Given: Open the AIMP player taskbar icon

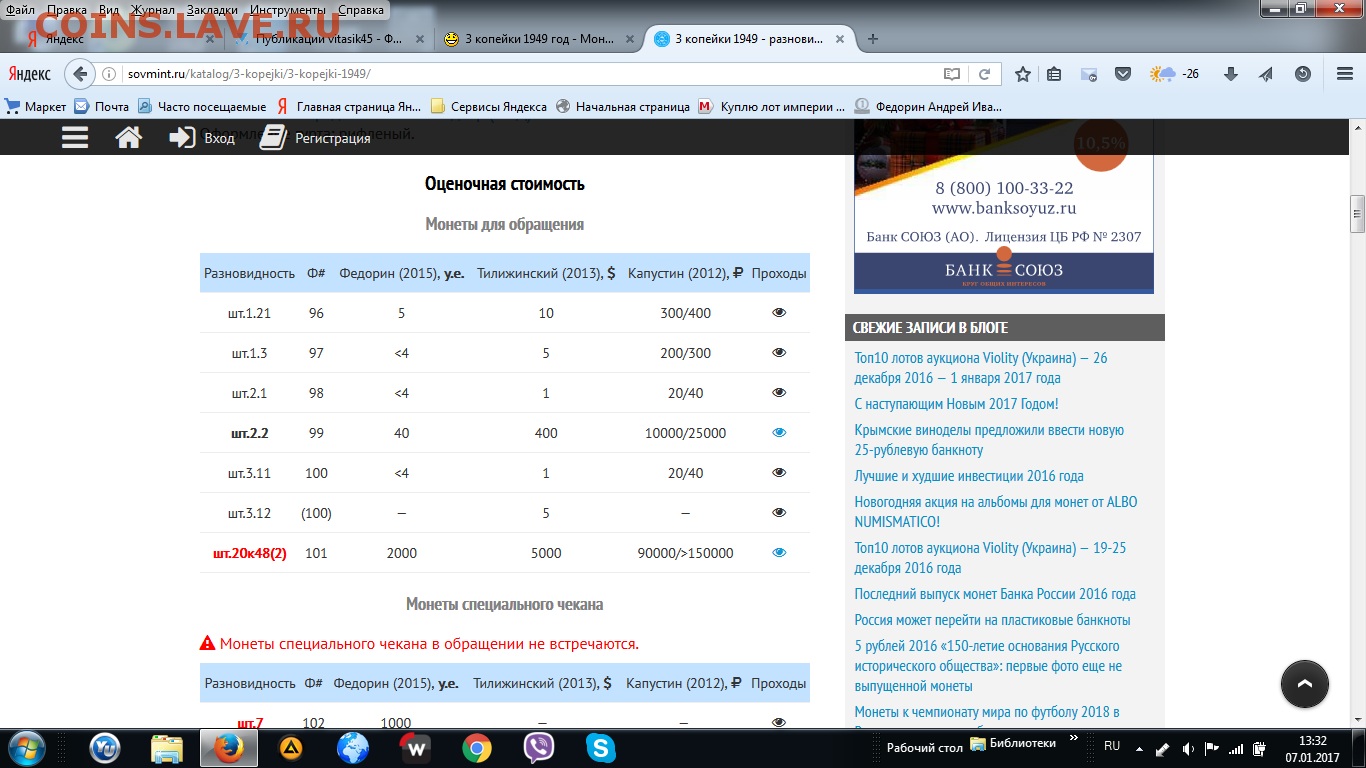Looking at the screenshot, I should coord(291,747).
